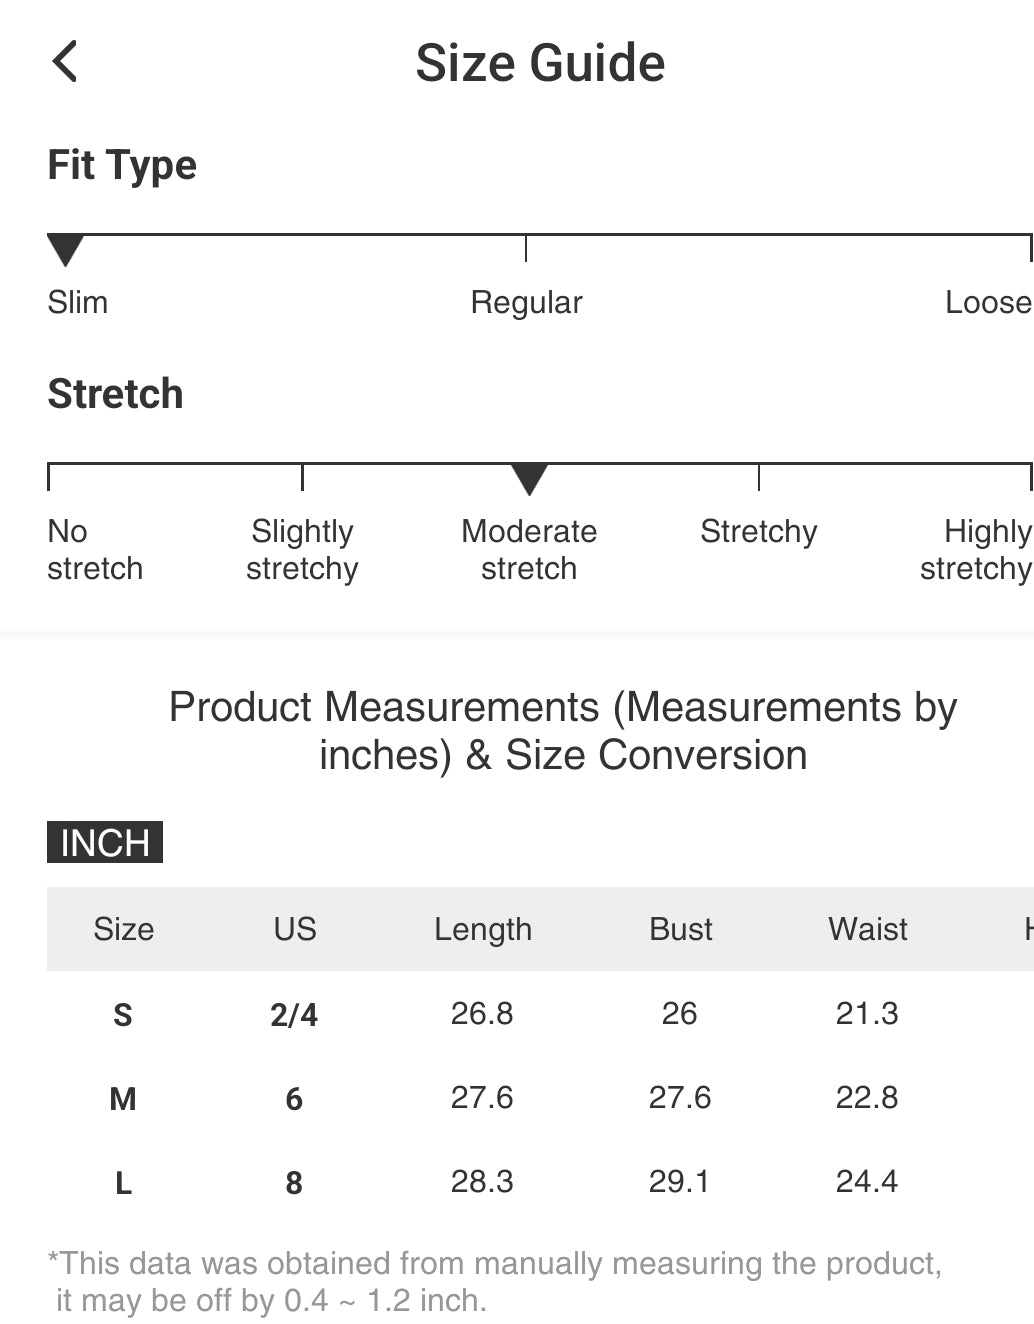Click the Fit Type triangle marker
1034x1324 pixels.
[66, 249]
